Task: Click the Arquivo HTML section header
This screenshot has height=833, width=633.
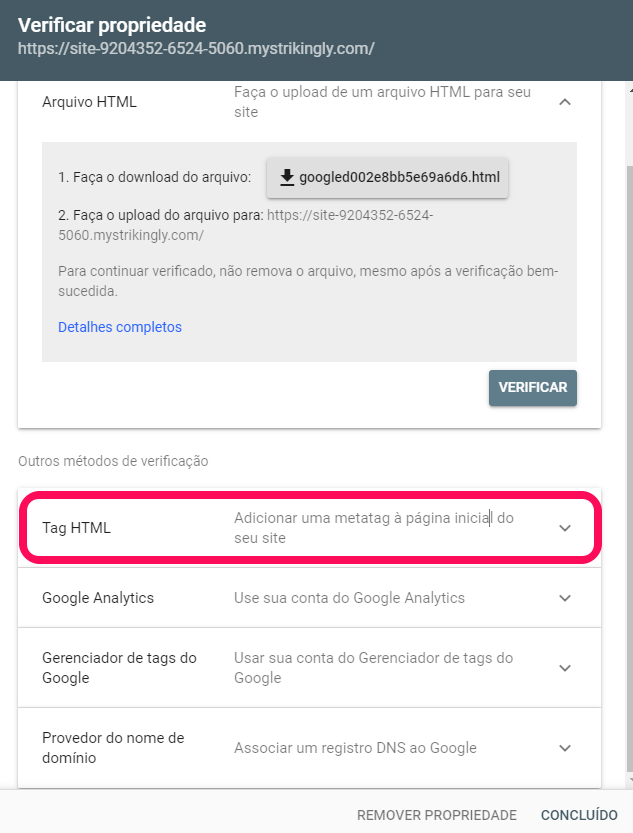Action: (x=310, y=102)
